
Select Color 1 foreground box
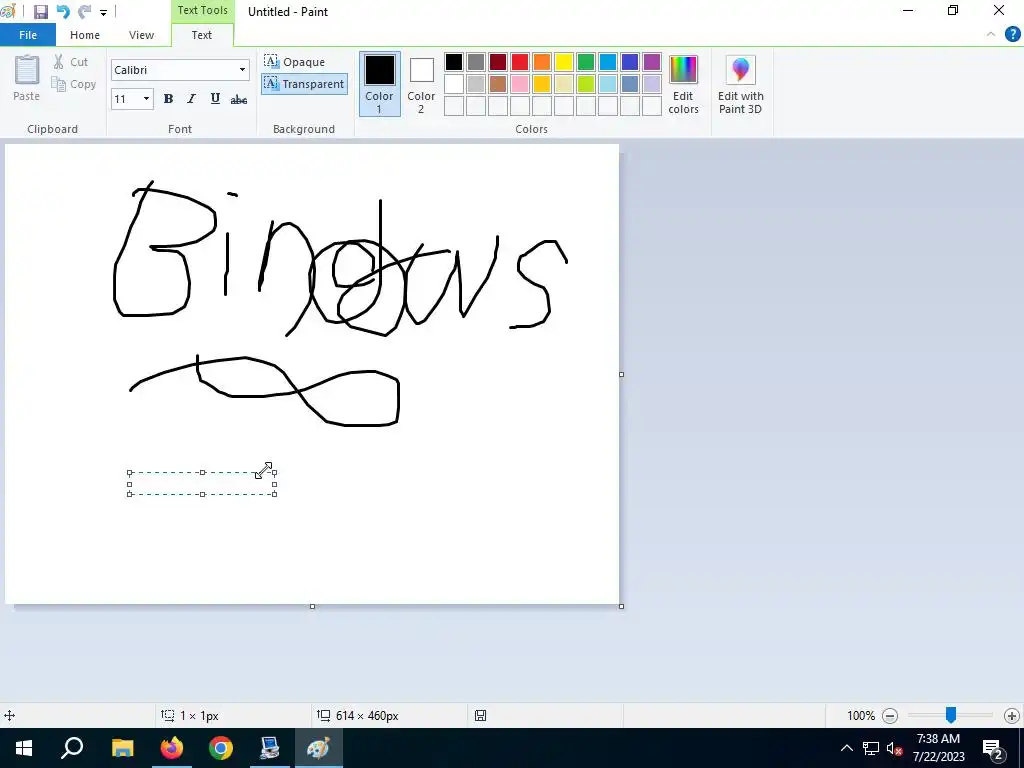tap(379, 84)
